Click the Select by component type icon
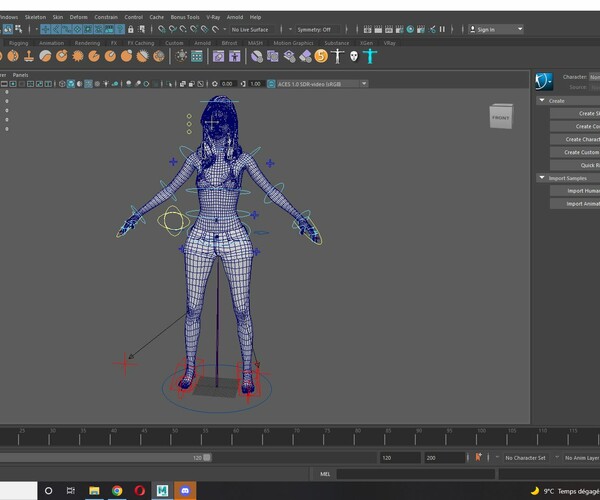The width and height of the screenshot is (600, 500). point(18,29)
